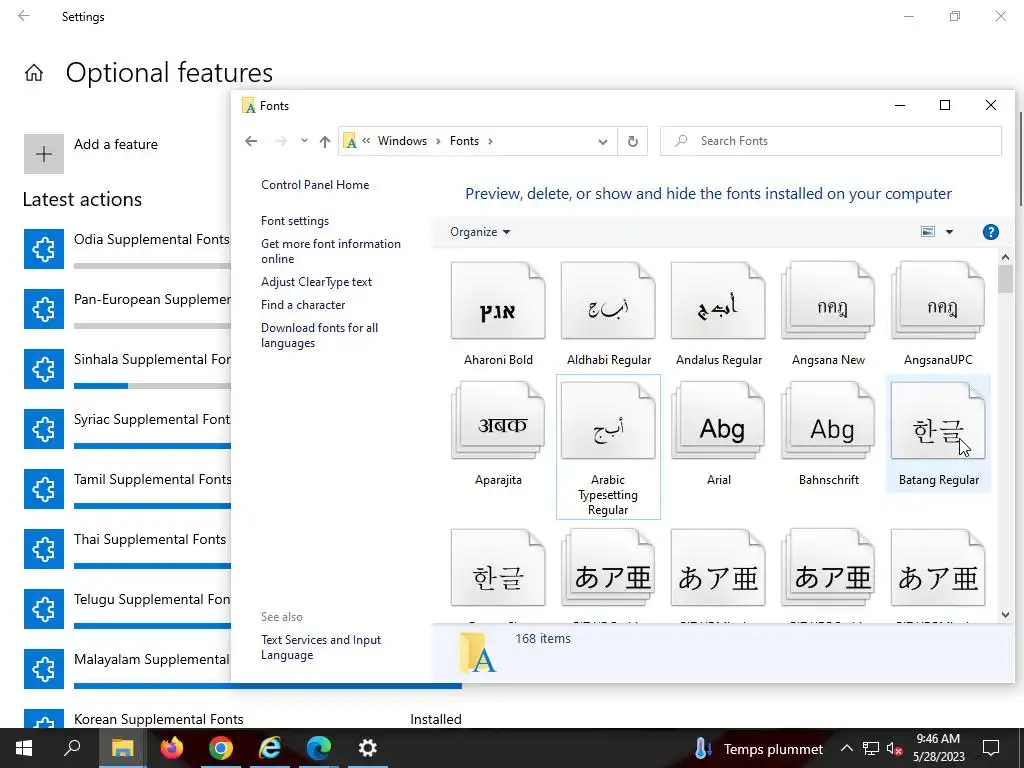Click Find a character link
This screenshot has width=1024, height=768.
pos(303,305)
